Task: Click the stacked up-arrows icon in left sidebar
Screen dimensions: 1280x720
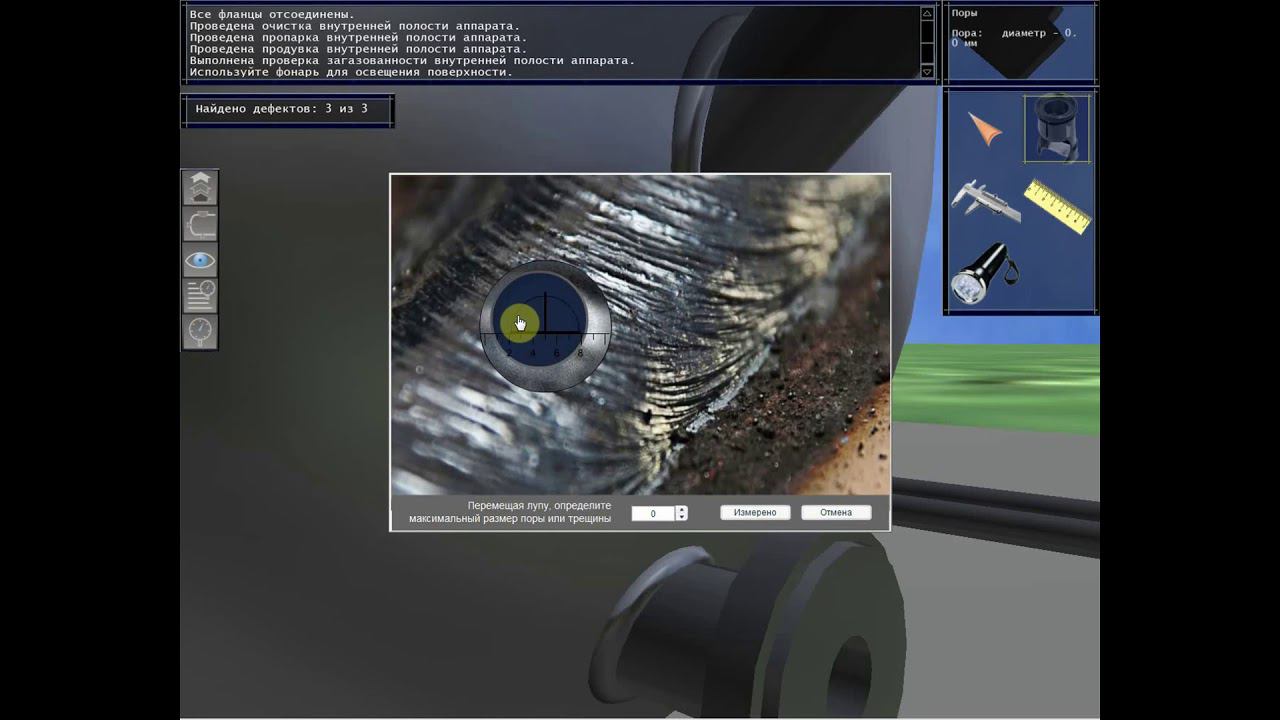Action: click(x=200, y=188)
